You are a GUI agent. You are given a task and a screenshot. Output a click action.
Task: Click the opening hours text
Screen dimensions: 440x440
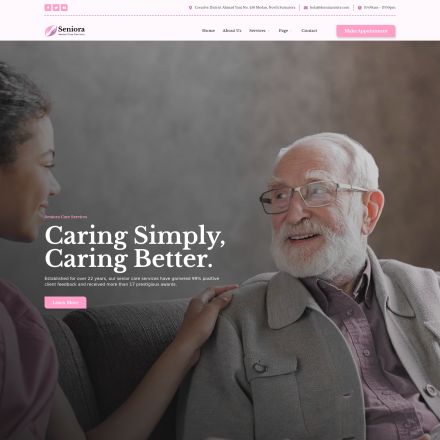pyautogui.click(x=380, y=8)
